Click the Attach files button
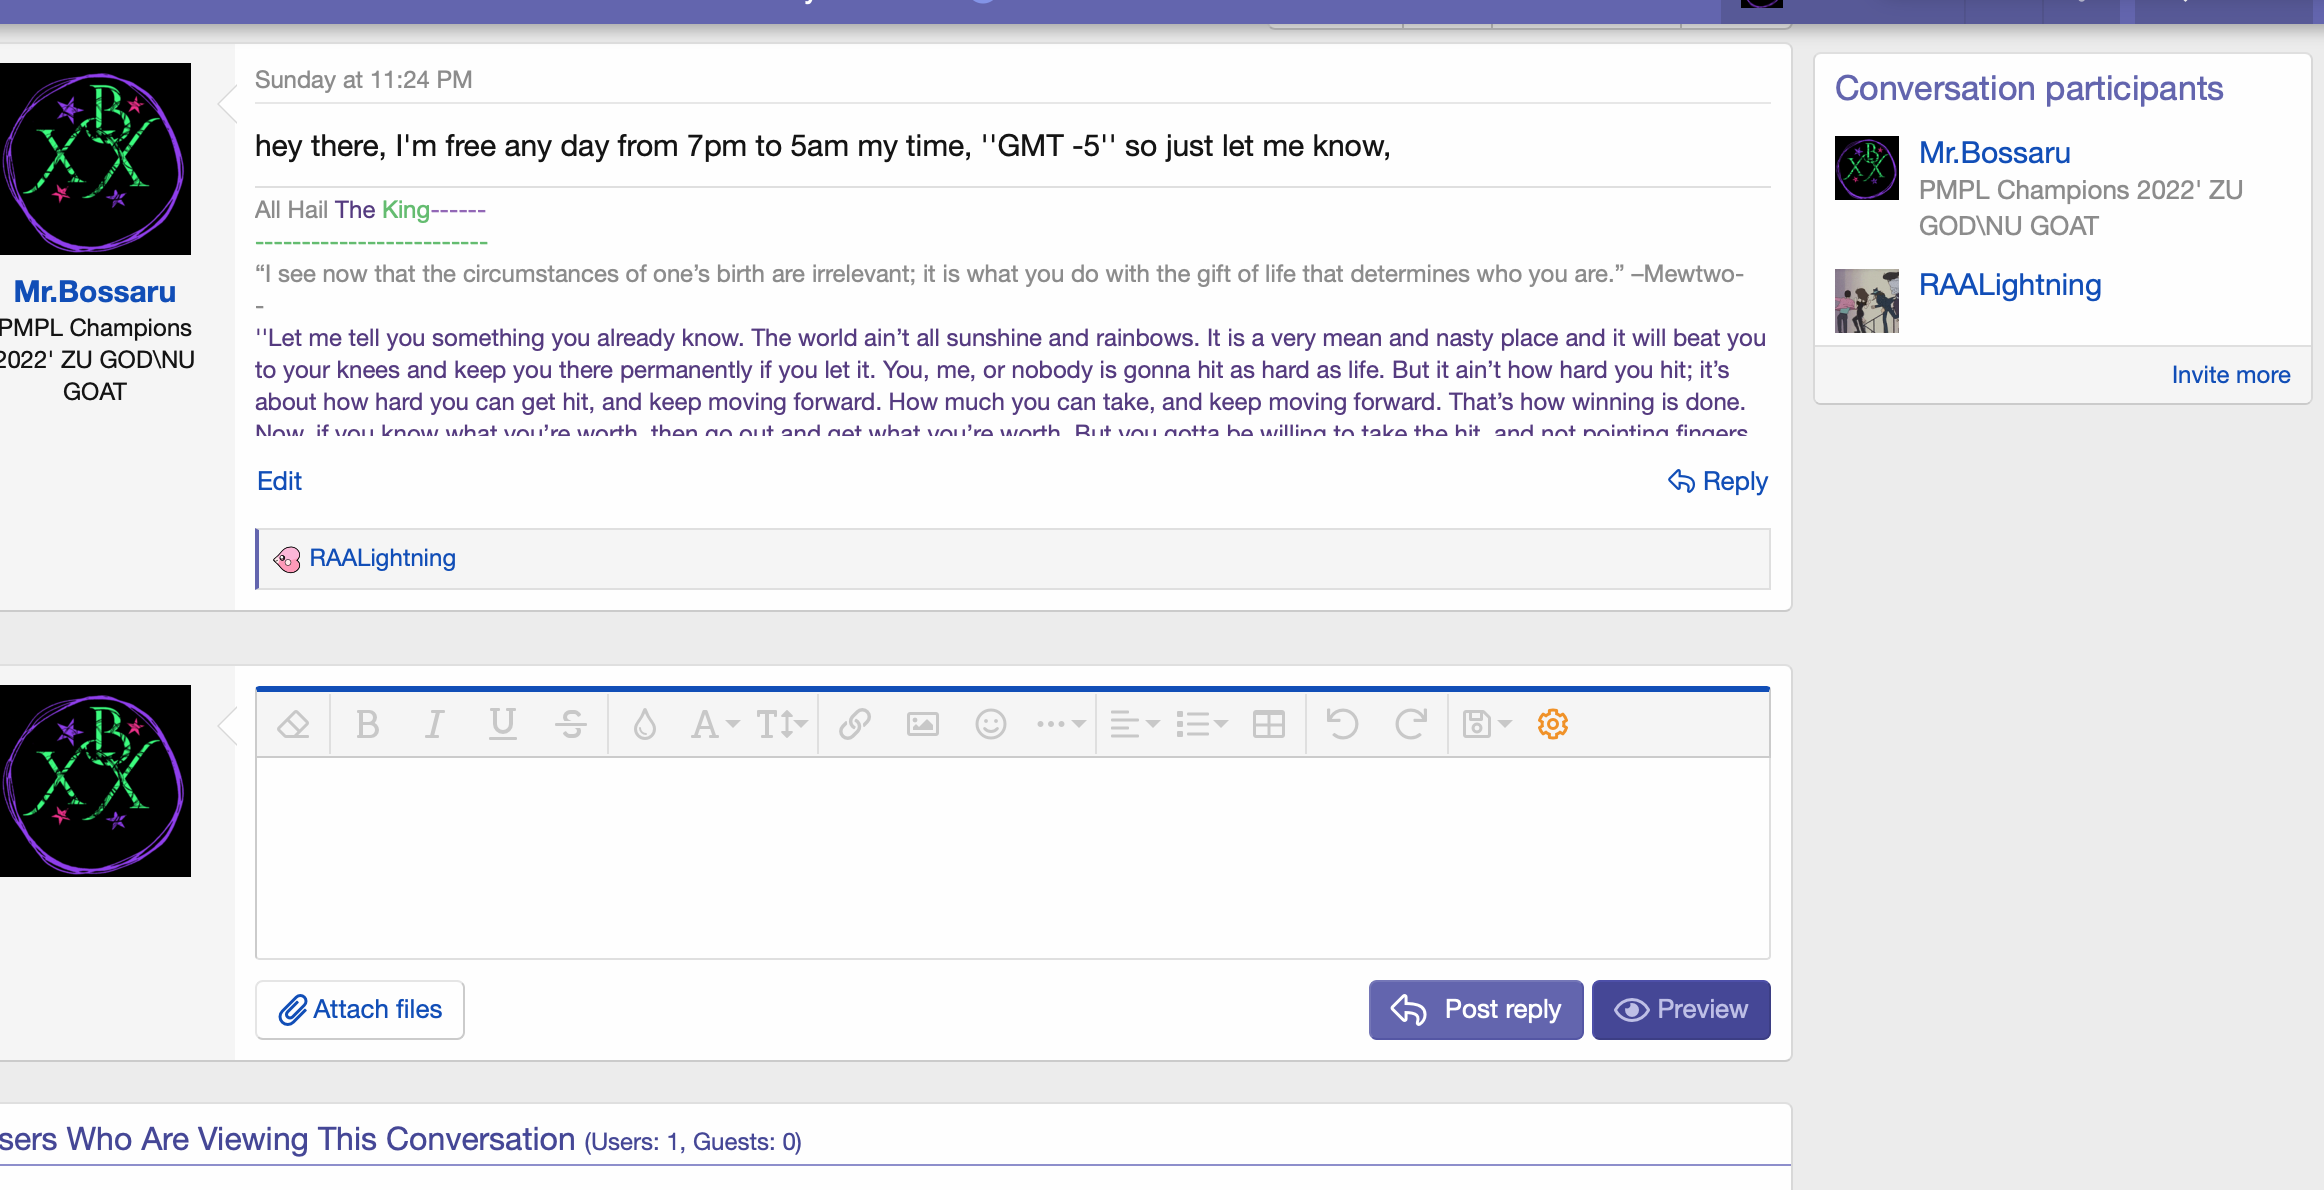This screenshot has height=1190, width=2324. (x=360, y=1010)
